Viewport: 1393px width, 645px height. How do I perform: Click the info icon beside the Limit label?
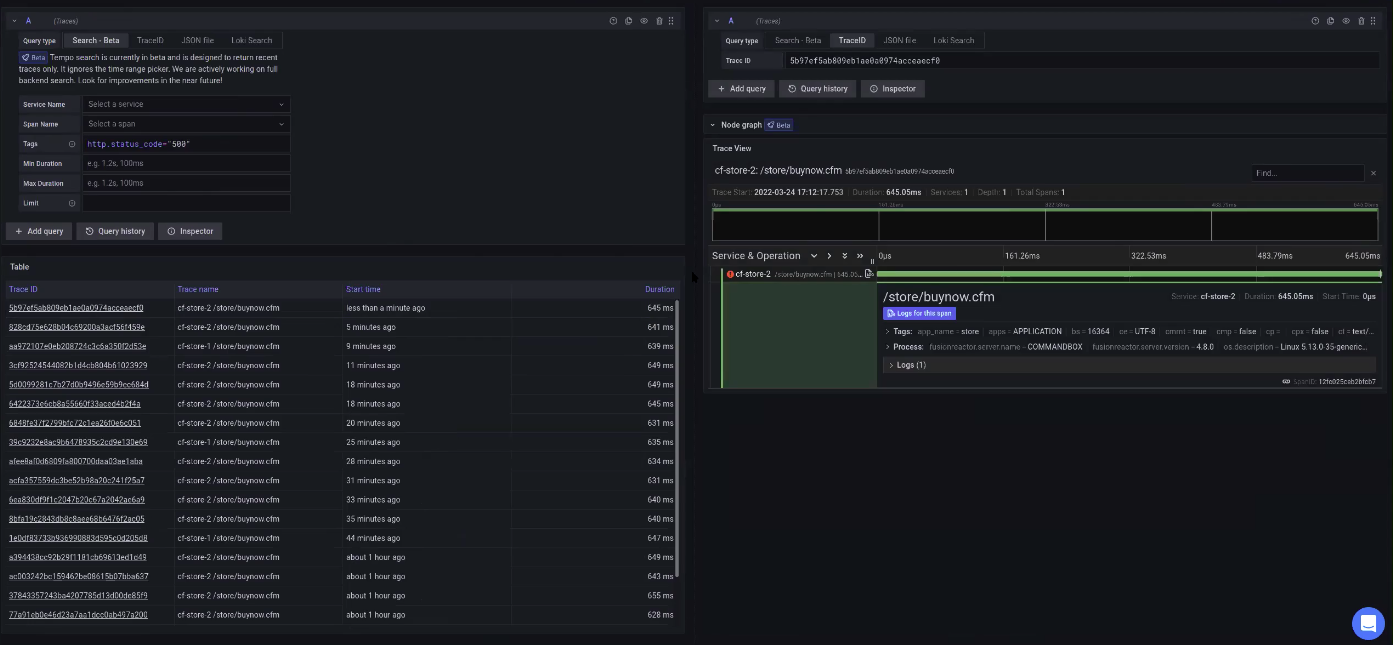pyautogui.click(x=72, y=203)
